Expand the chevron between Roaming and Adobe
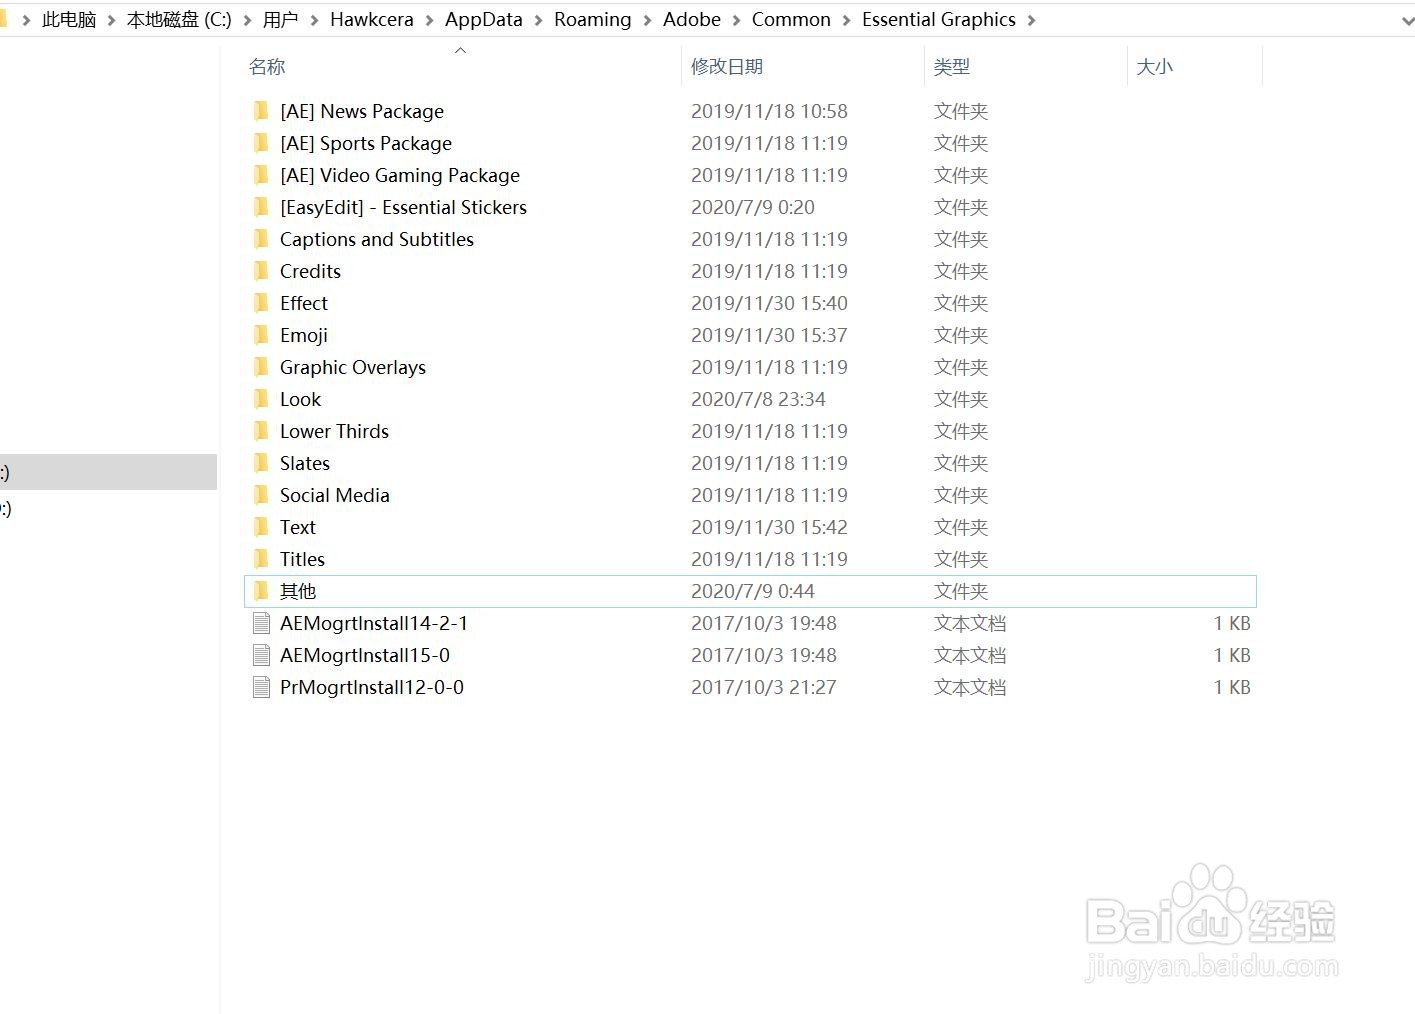This screenshot has width=1415, height=1014. pyautogui.click(x=647, y=20)
